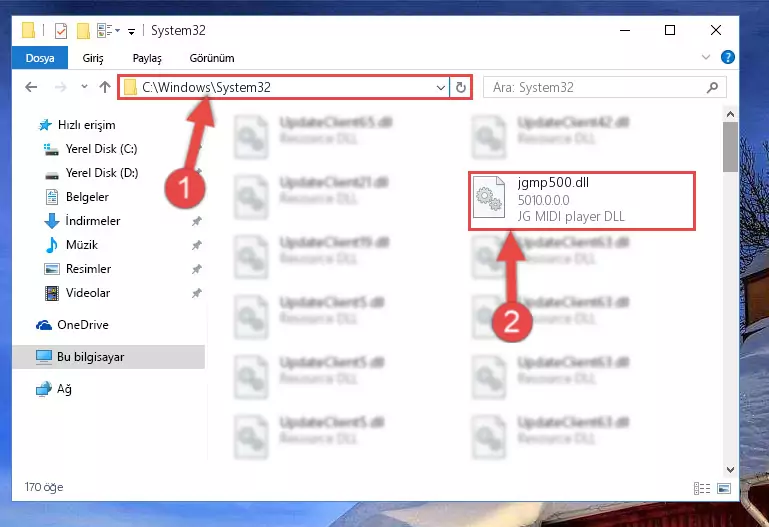The width and height of the screenshot is (769, 527).
Task: Click the pin icon beside Videolar
Action: tap(197, 293)
